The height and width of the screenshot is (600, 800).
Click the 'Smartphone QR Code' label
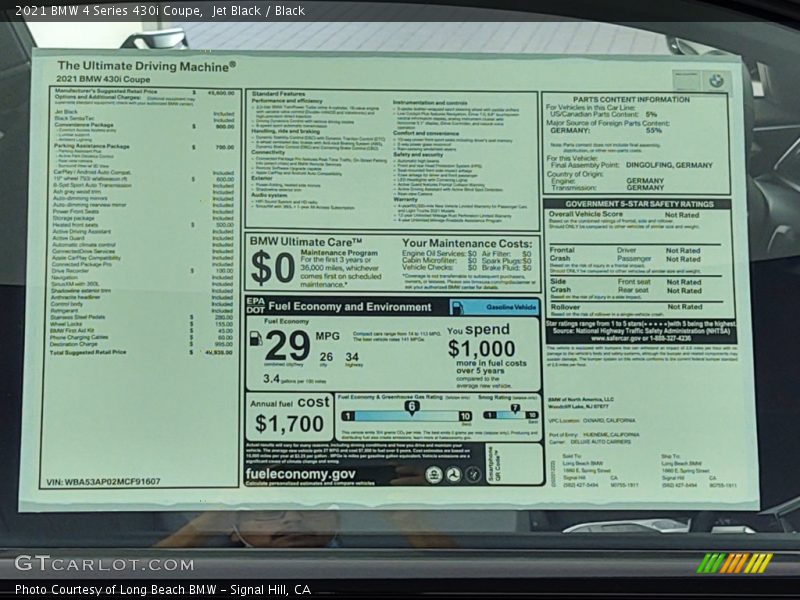(493, 464)
